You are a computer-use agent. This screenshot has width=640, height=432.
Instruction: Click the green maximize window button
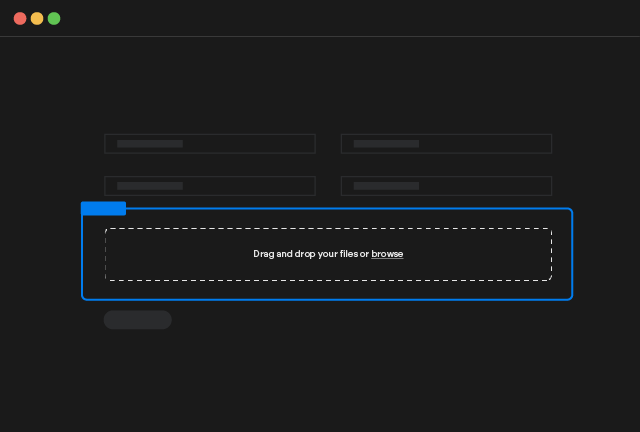click(x=54, y=18)
